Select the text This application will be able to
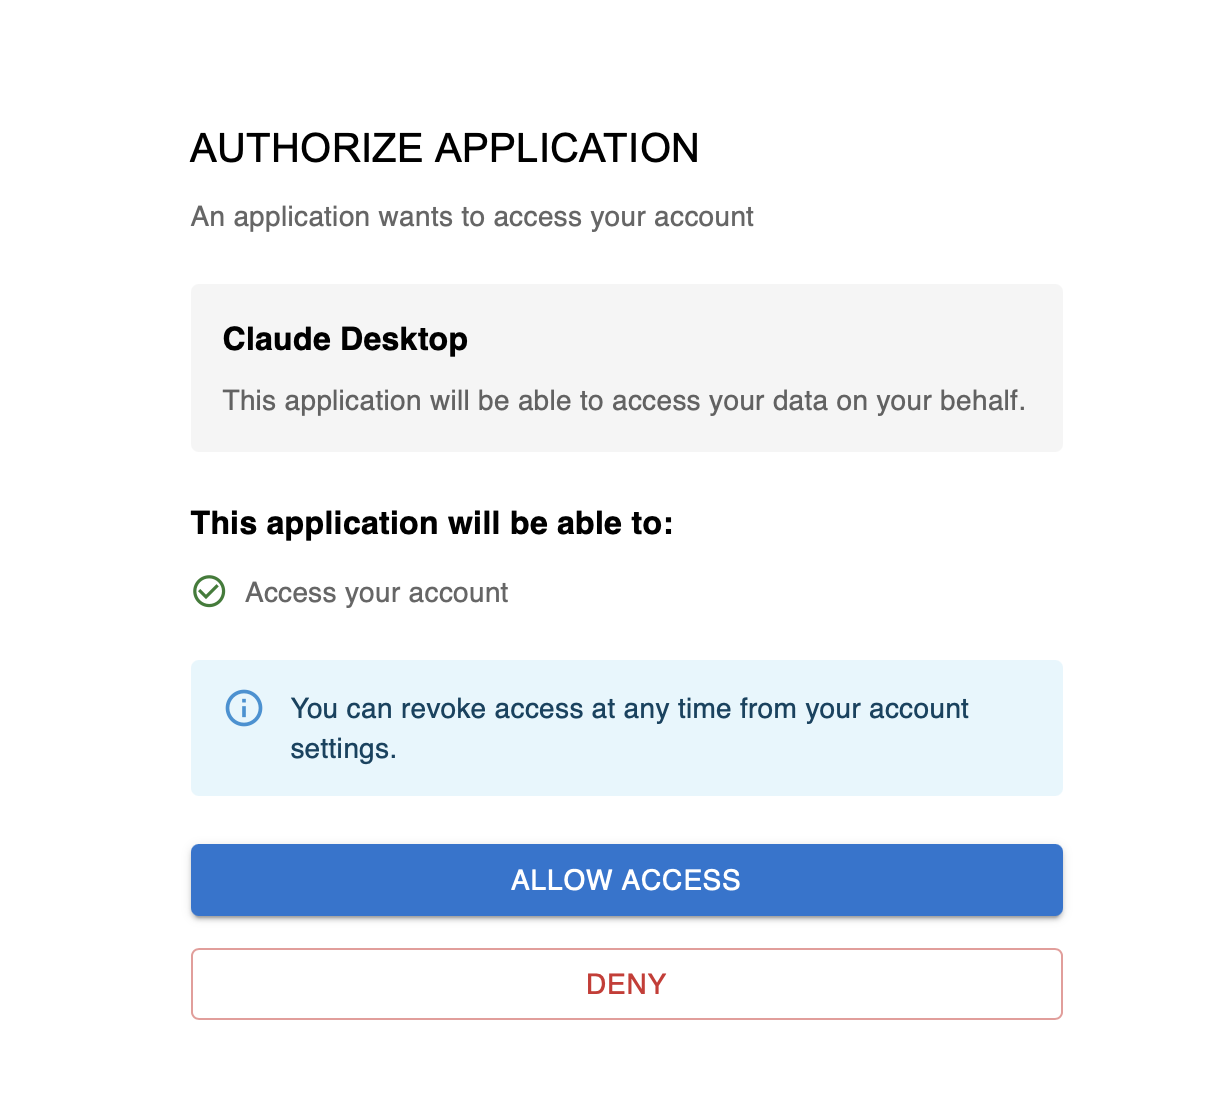Screen dimensions: 1206x1110 tap(432, 522)
